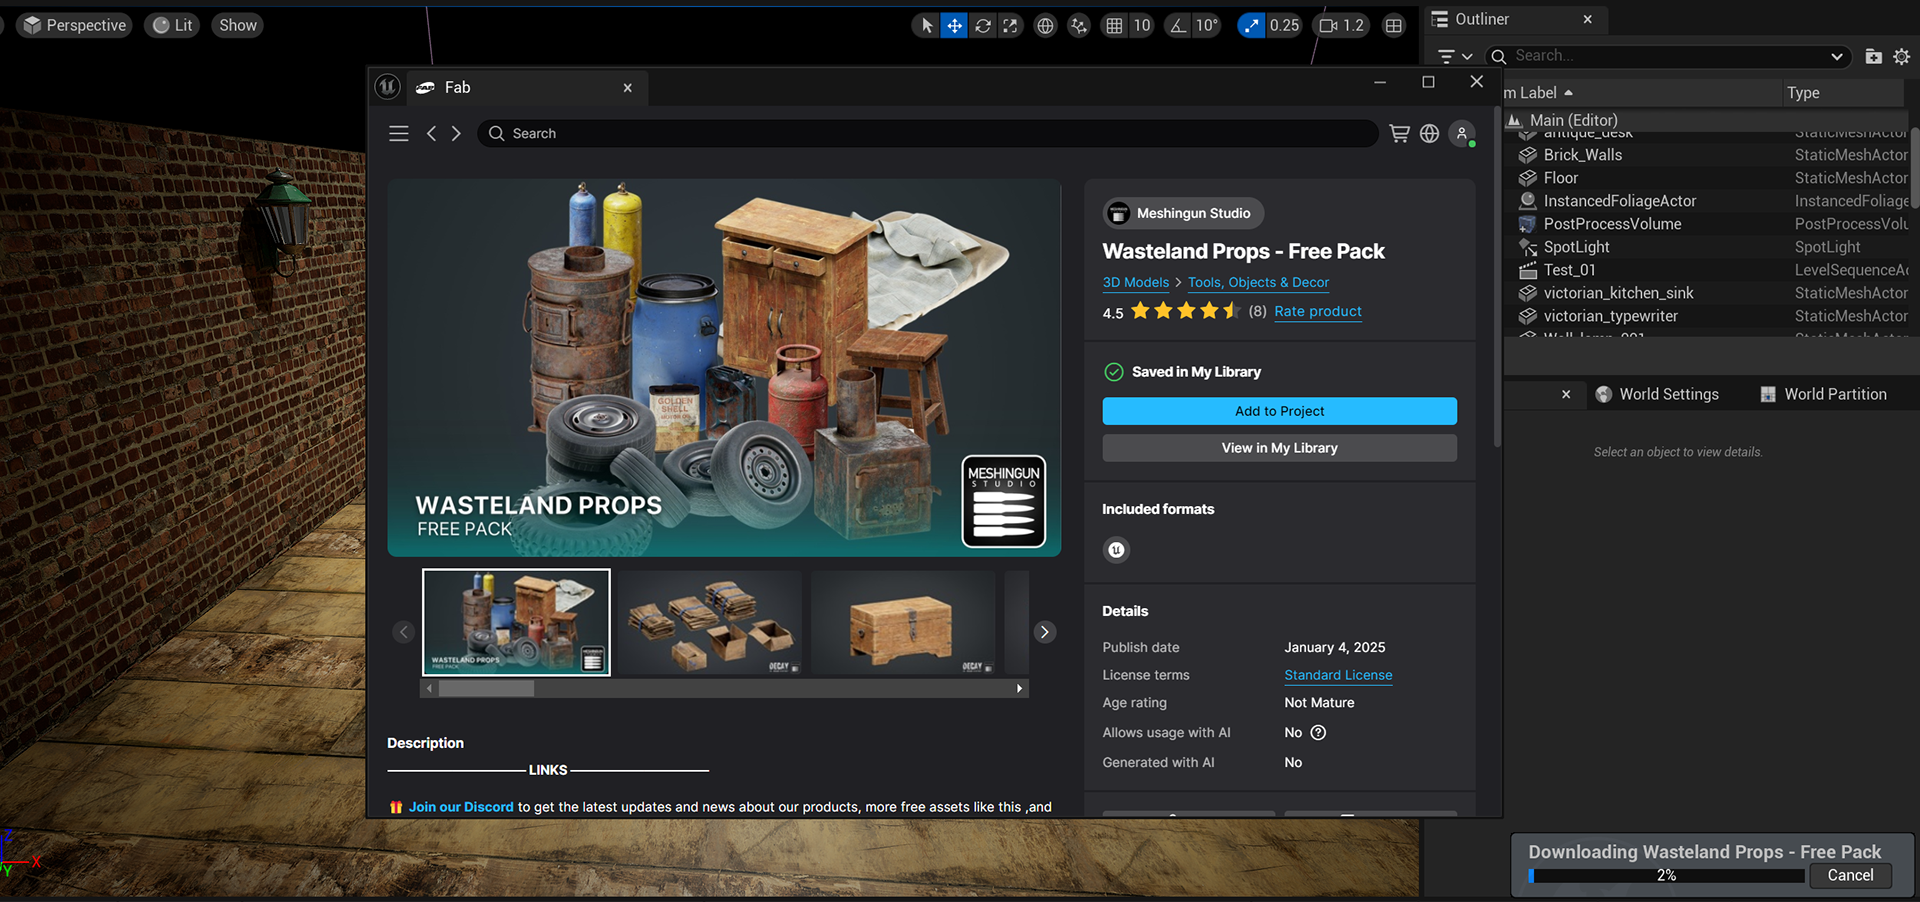Open the Meshingun Studio seller page
The width and height of the screenshot is (1920, 902).
(1183, 213)
